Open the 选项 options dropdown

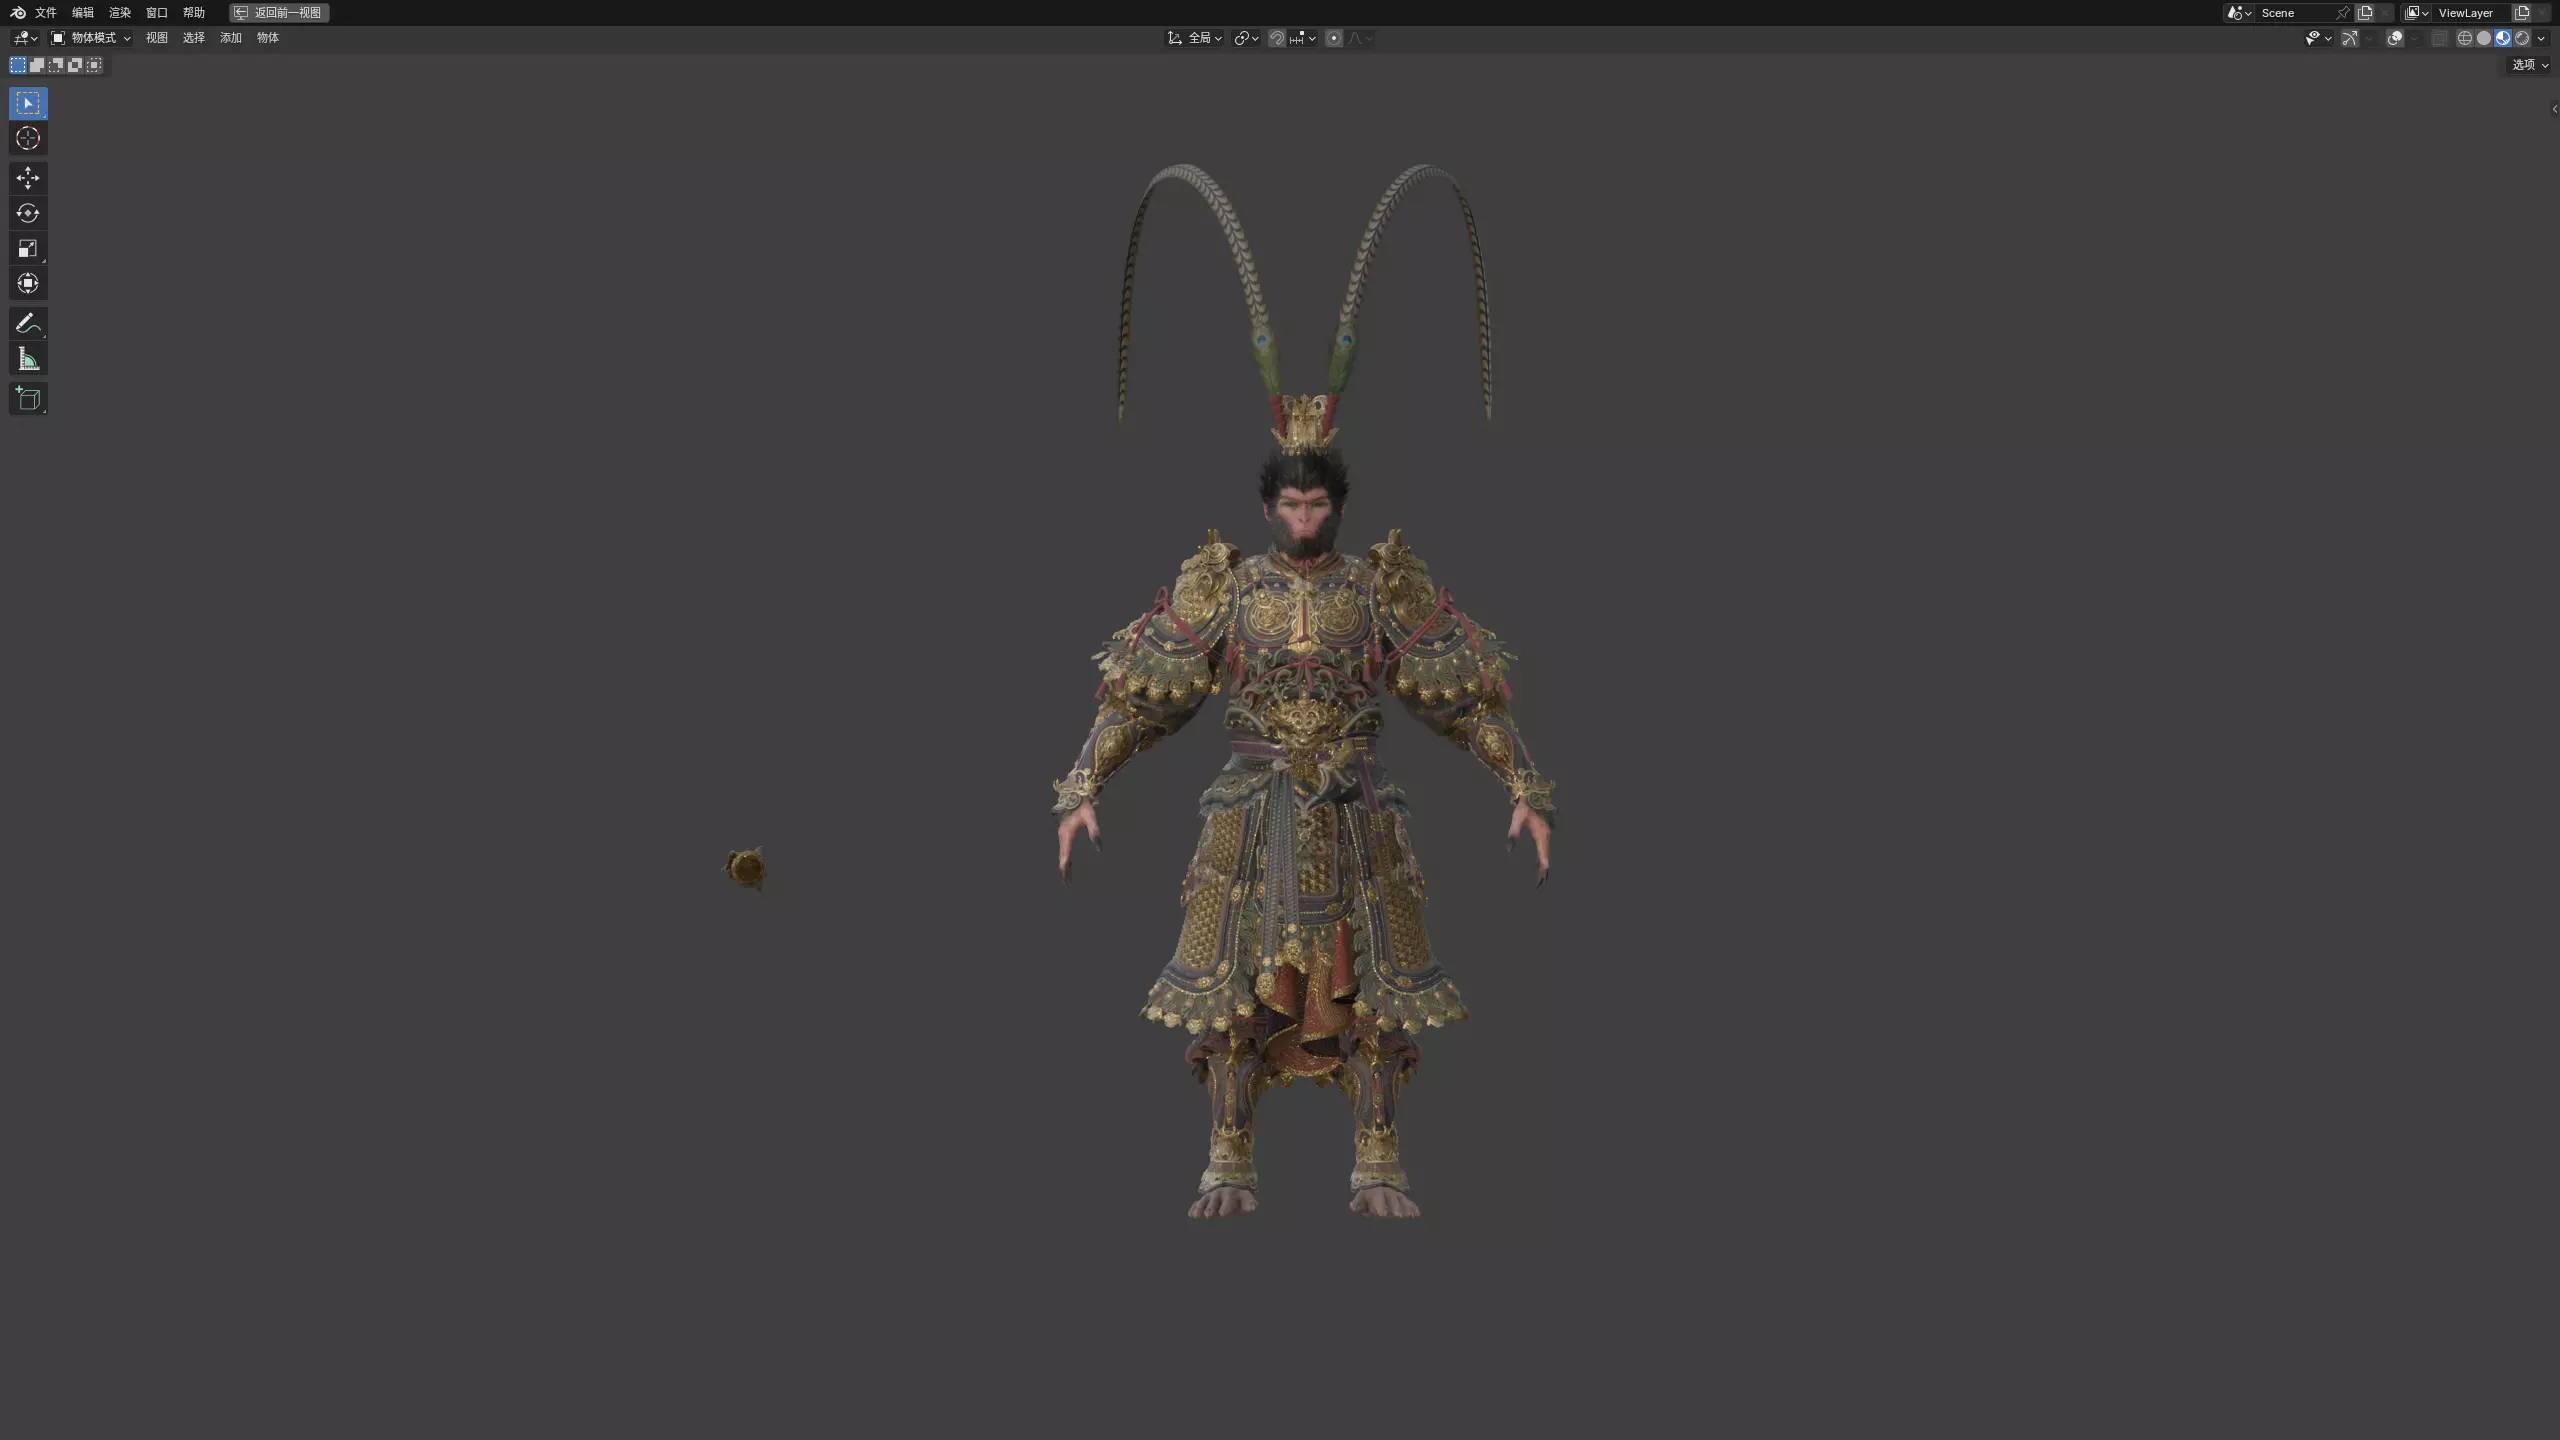2529,65
